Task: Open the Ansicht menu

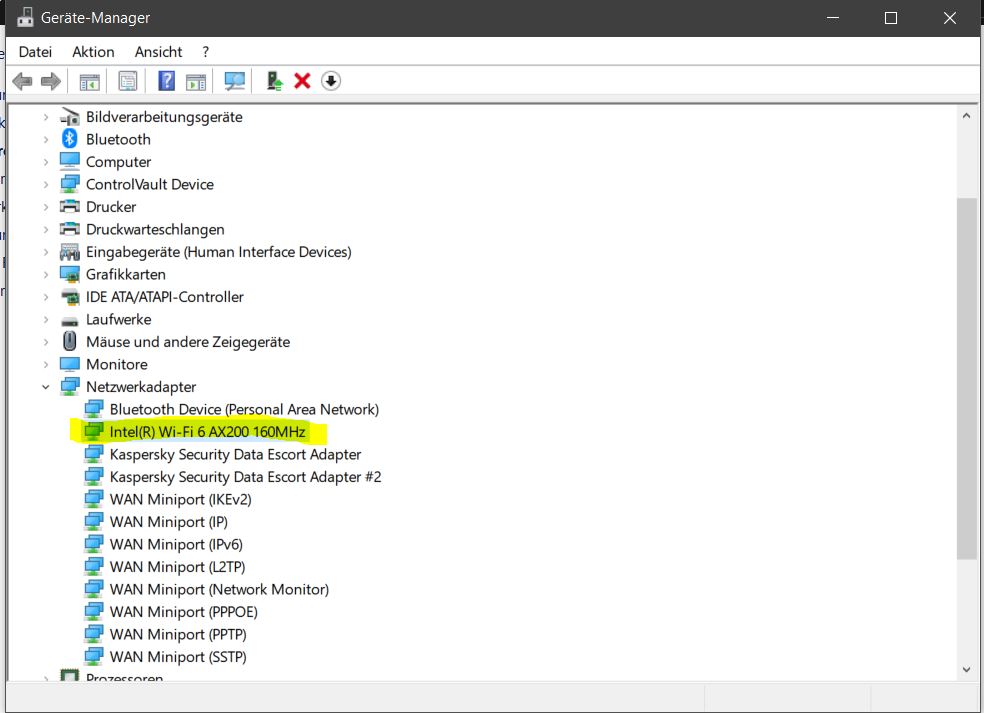Action: tap(158, 51)
